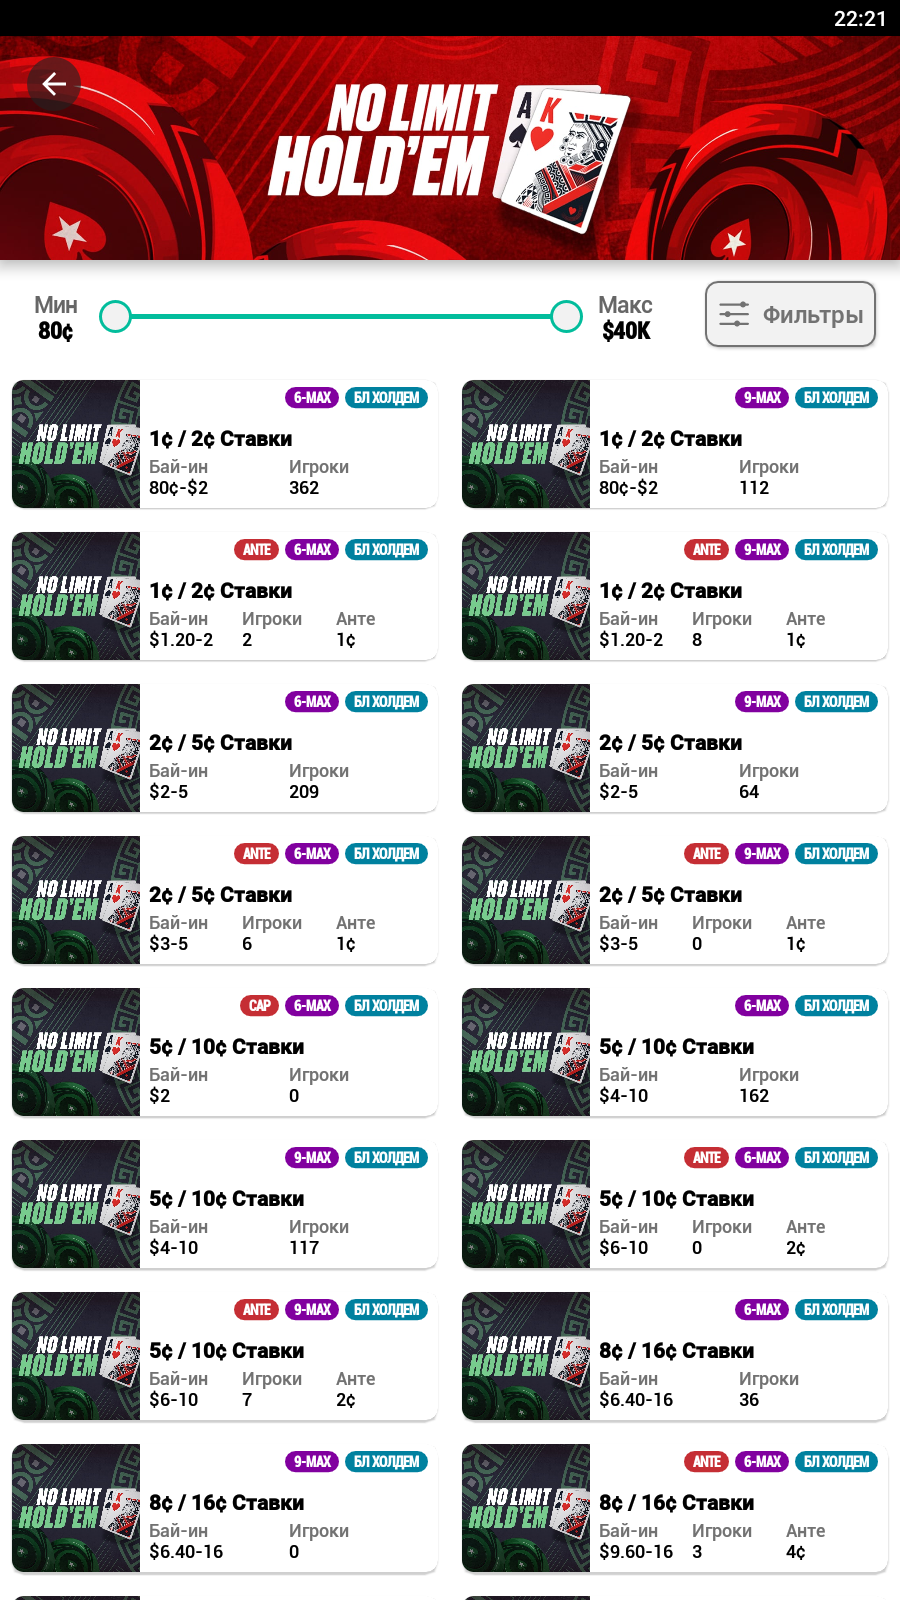Open the 1¢/2¢ 6-MAX table with 362 players
The width and height of the screenshot is (900, 1600).
(x=225, y=444)
